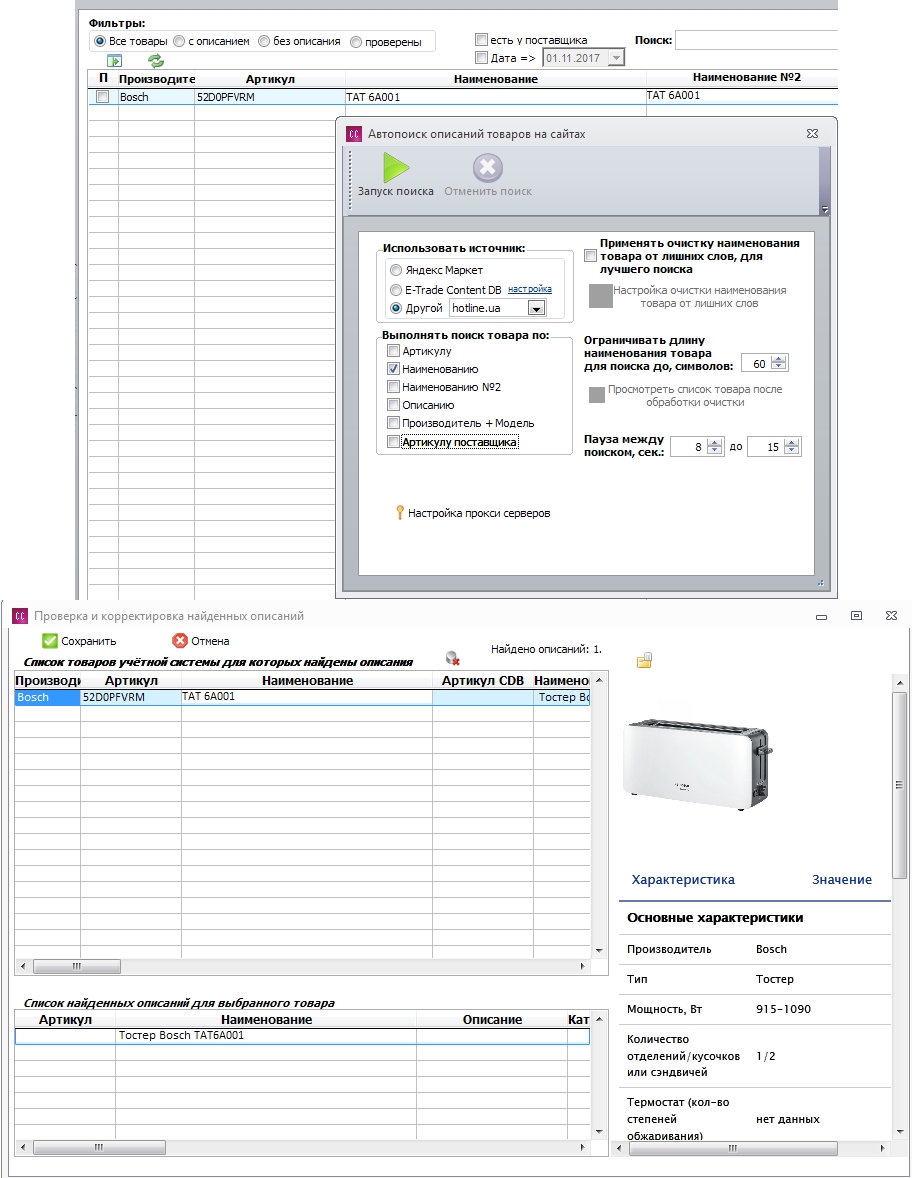Screen dimensions: 912x1178
Task: Click the Отменить поиск cancel icon
Action: click(x=488, y=168)
